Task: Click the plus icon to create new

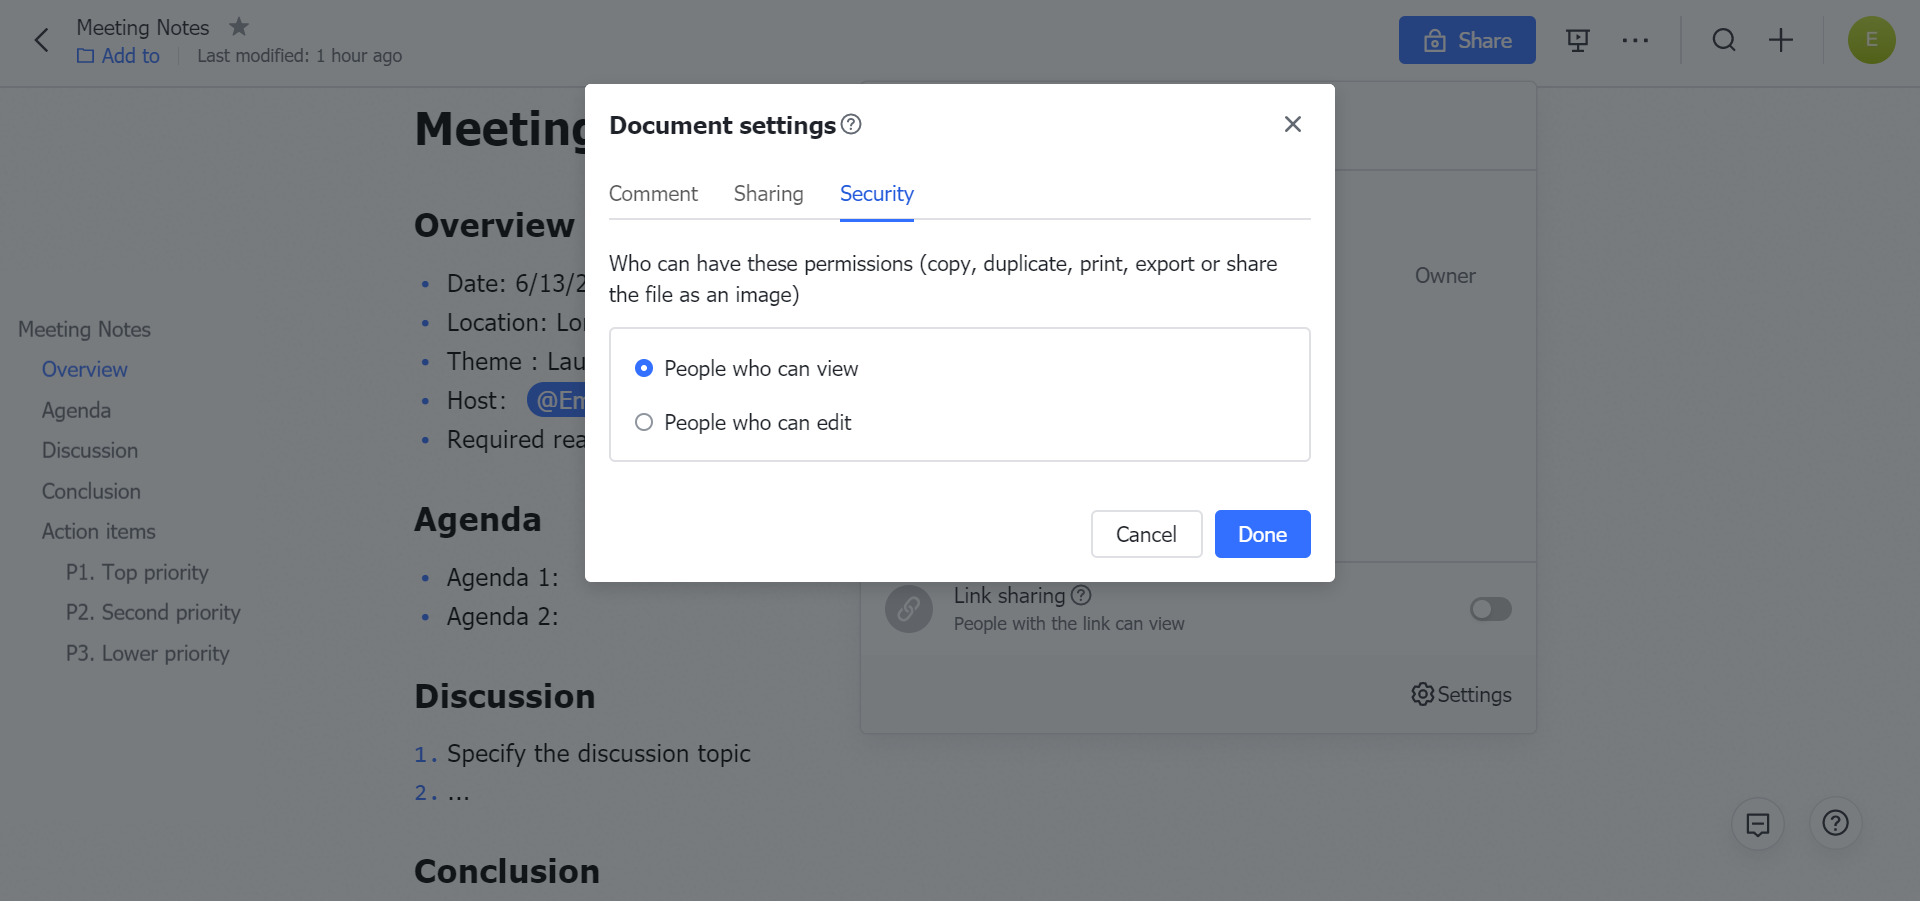Action: 1780,40
